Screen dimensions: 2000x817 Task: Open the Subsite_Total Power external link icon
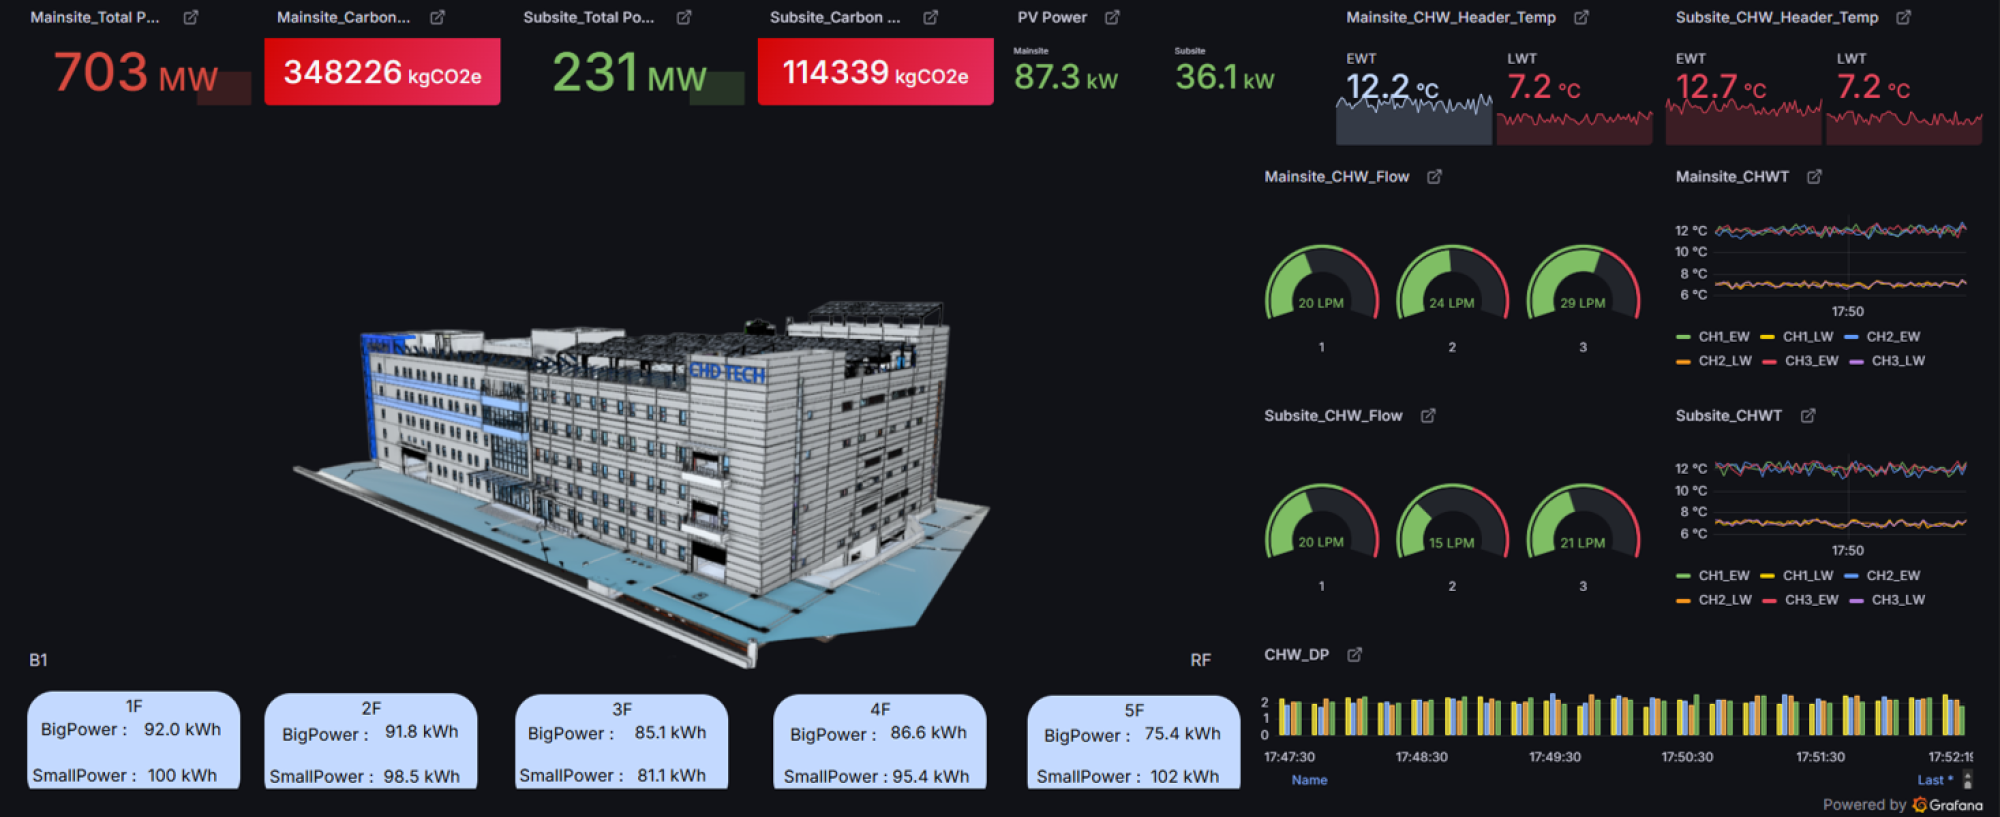(684, 17)
